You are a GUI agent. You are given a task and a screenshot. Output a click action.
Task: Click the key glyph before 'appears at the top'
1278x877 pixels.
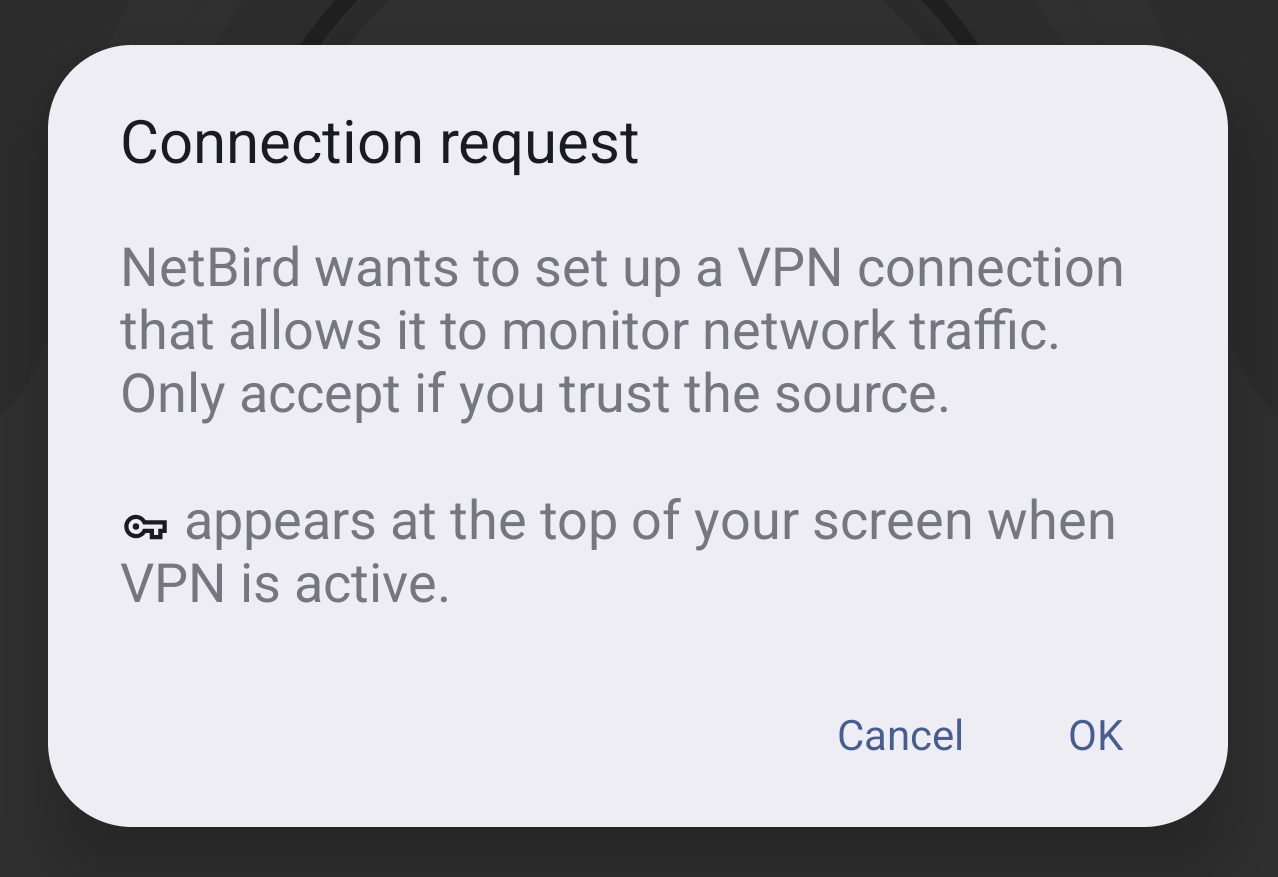pyautogui.click(x=146, y=525)
